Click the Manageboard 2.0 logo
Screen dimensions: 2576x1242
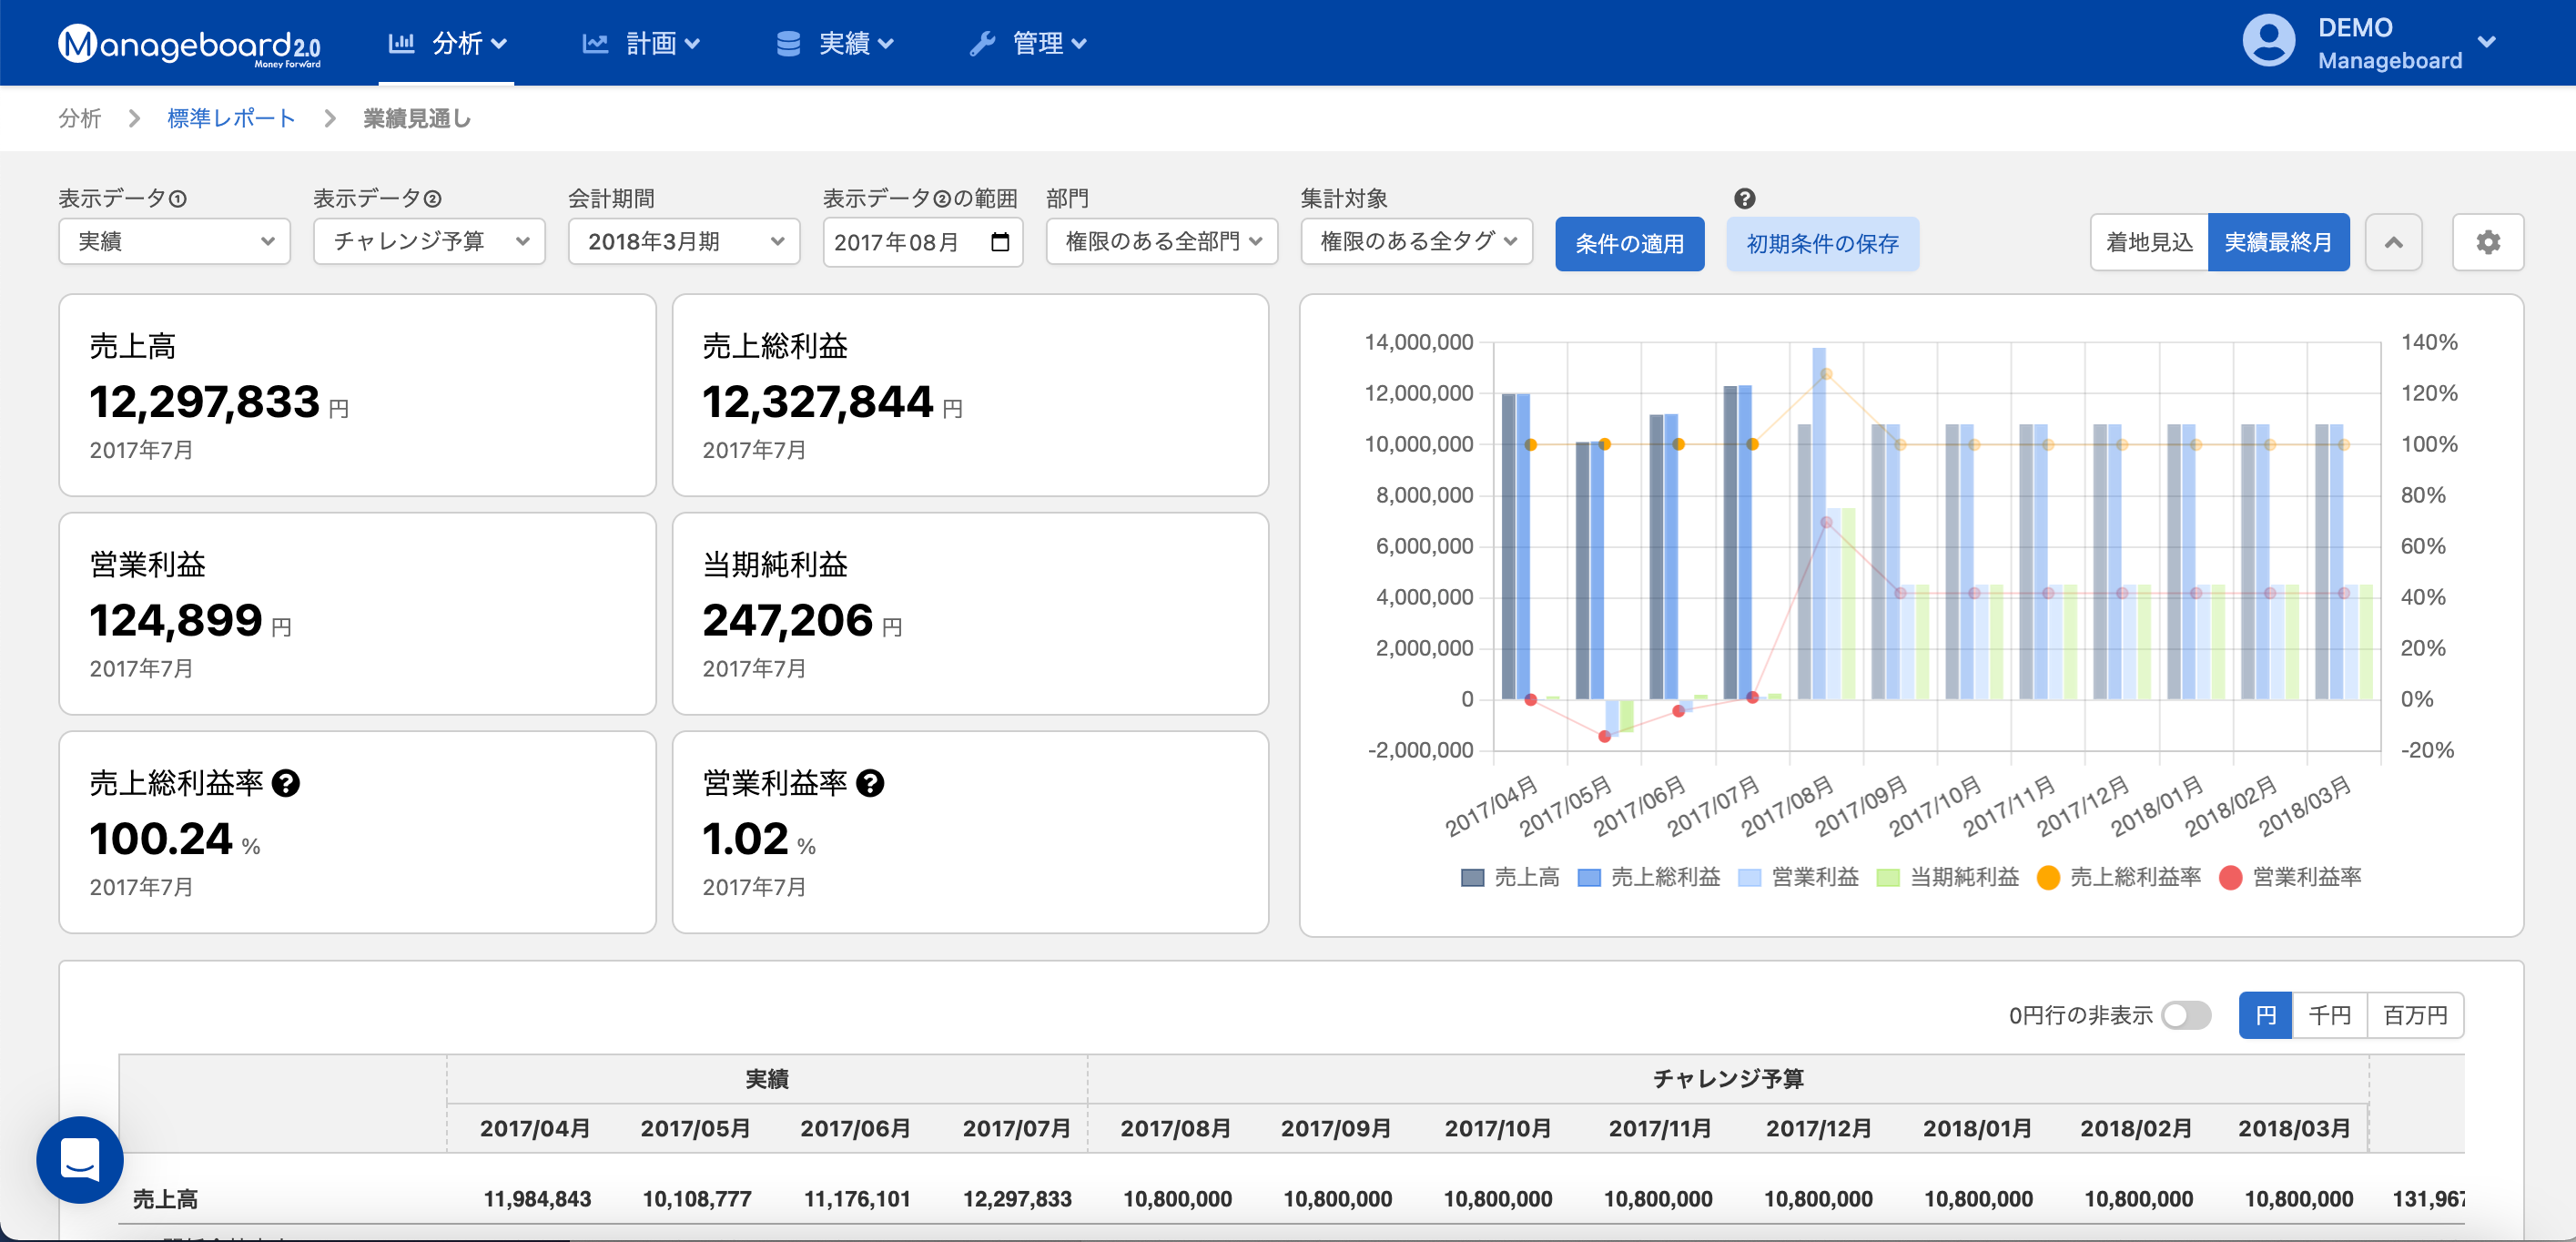pyautogui.click(x=190, y=44)
